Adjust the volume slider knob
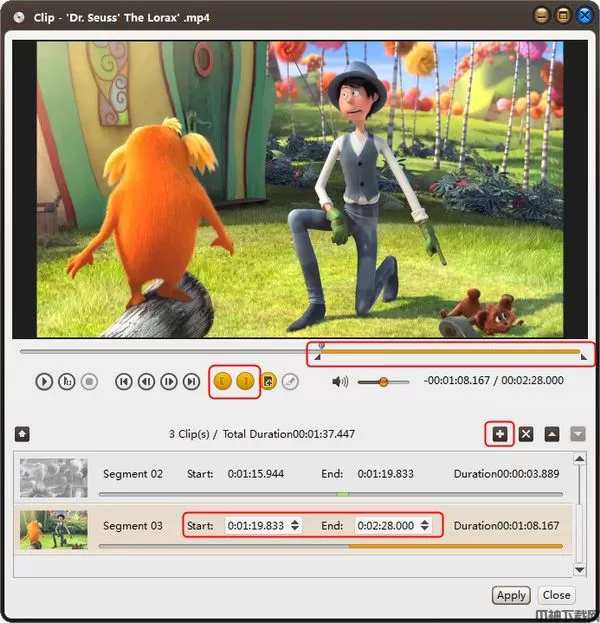 383,382
